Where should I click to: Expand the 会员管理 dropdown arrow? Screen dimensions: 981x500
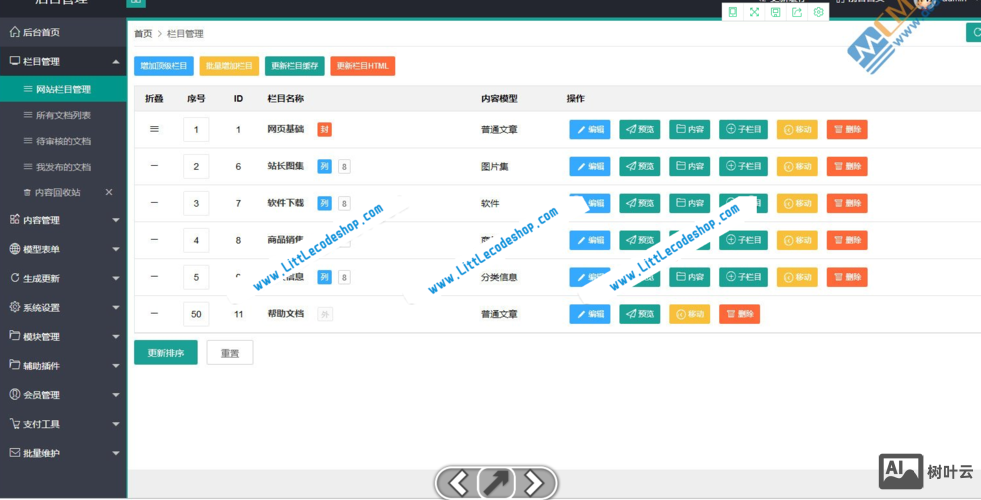pos(116,395)
